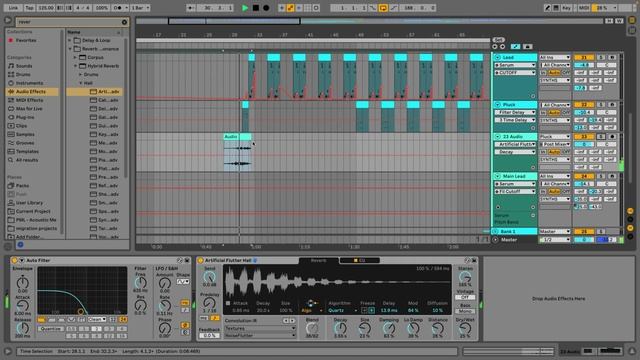Toggle track activator 22 on Pluck track
This screenshot has height=360, width=640.
tap(584, 105)
